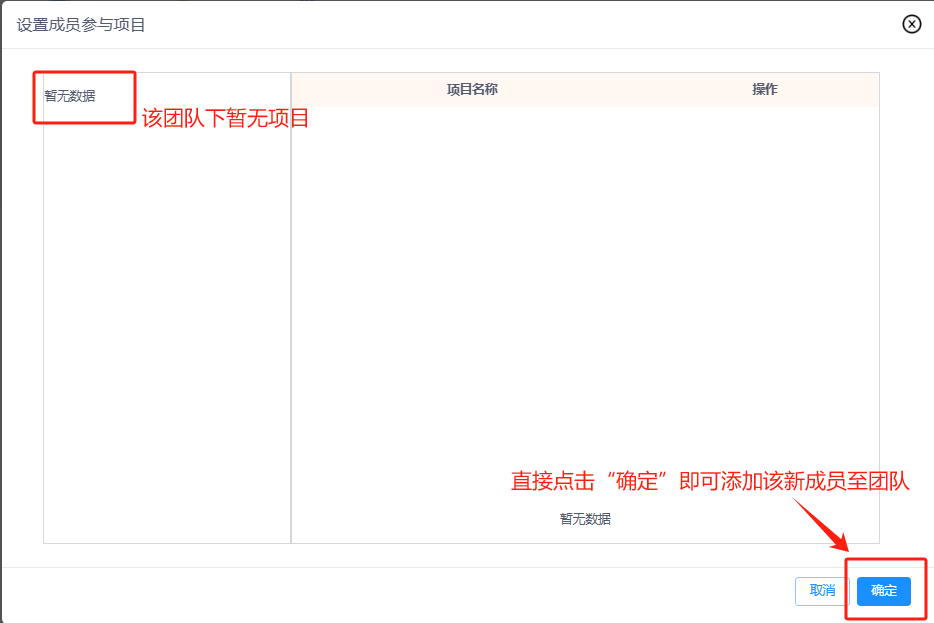Click the 取消 button
934x623 pixels.
coord(822,591)
